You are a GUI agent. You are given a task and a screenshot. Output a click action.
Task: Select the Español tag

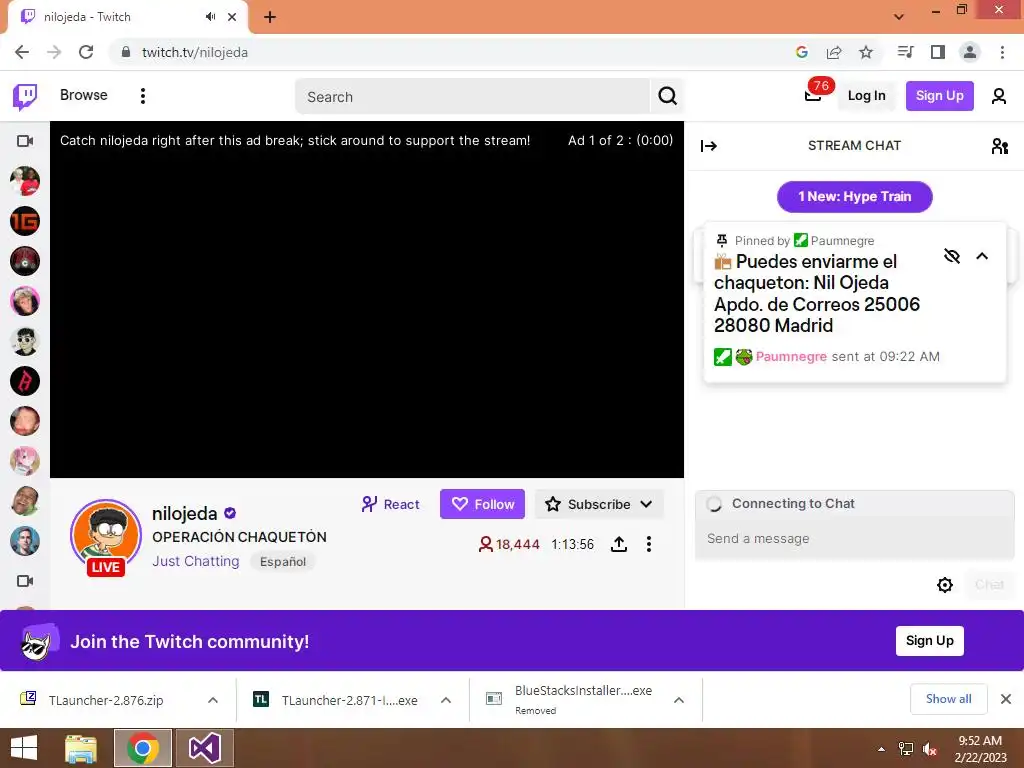point(283,562)
